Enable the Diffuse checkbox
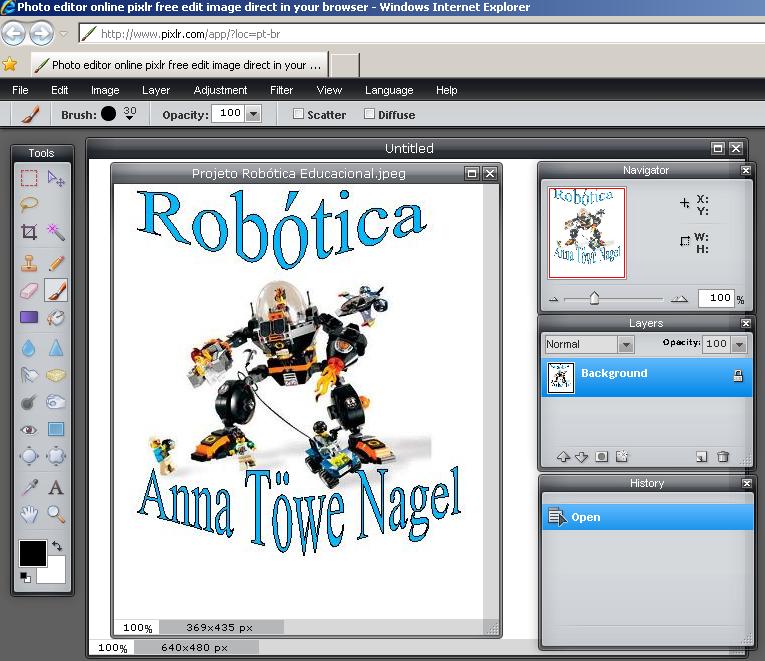The width and height of the screenshot is (765, 661). [x=369, y=114]
